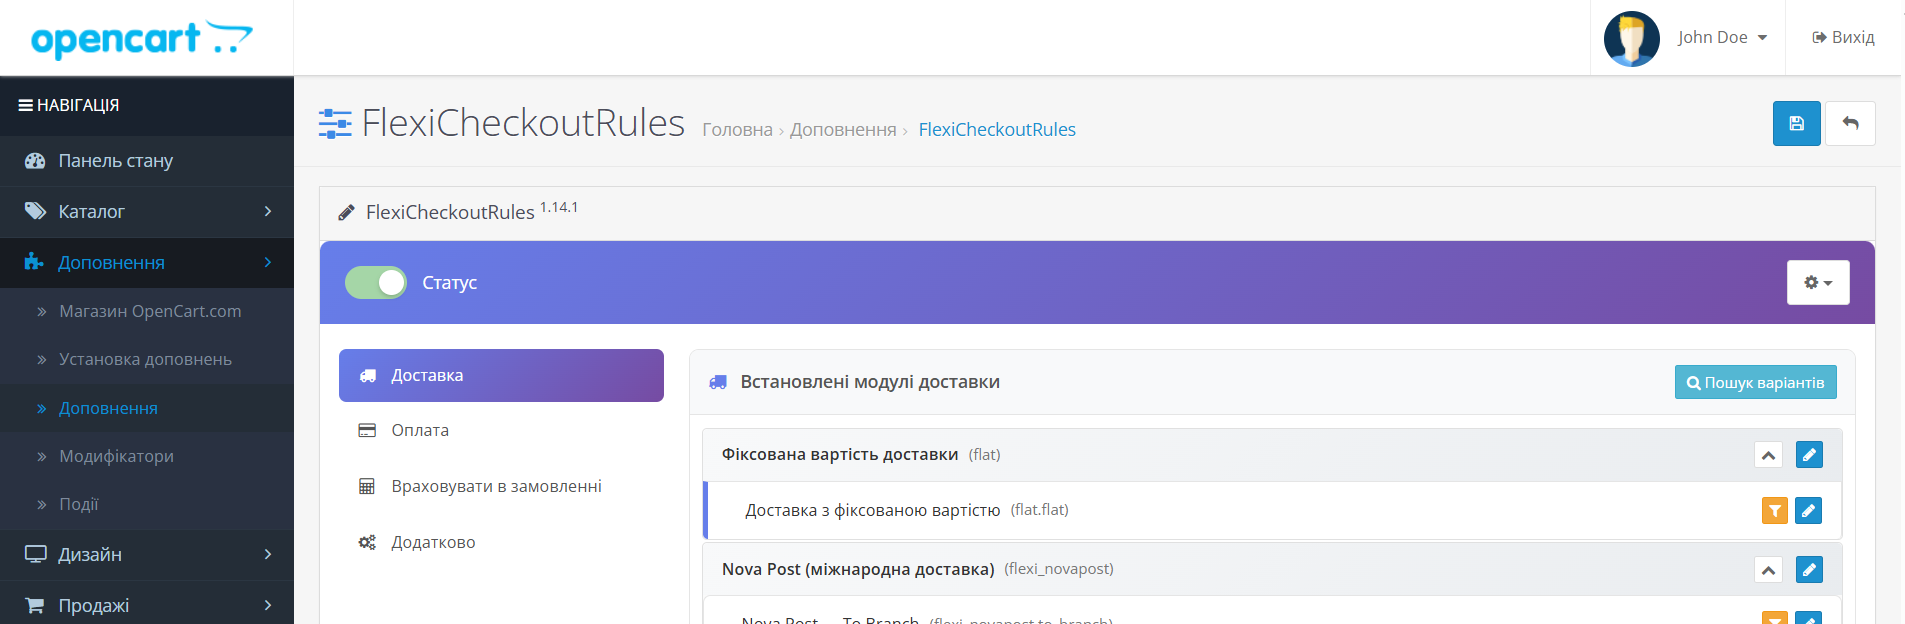Click the pencil icon beside FlexiCheckoutRules 1.14.1
The width and height of the screenshot is (1905, 624).
(346, 212)
